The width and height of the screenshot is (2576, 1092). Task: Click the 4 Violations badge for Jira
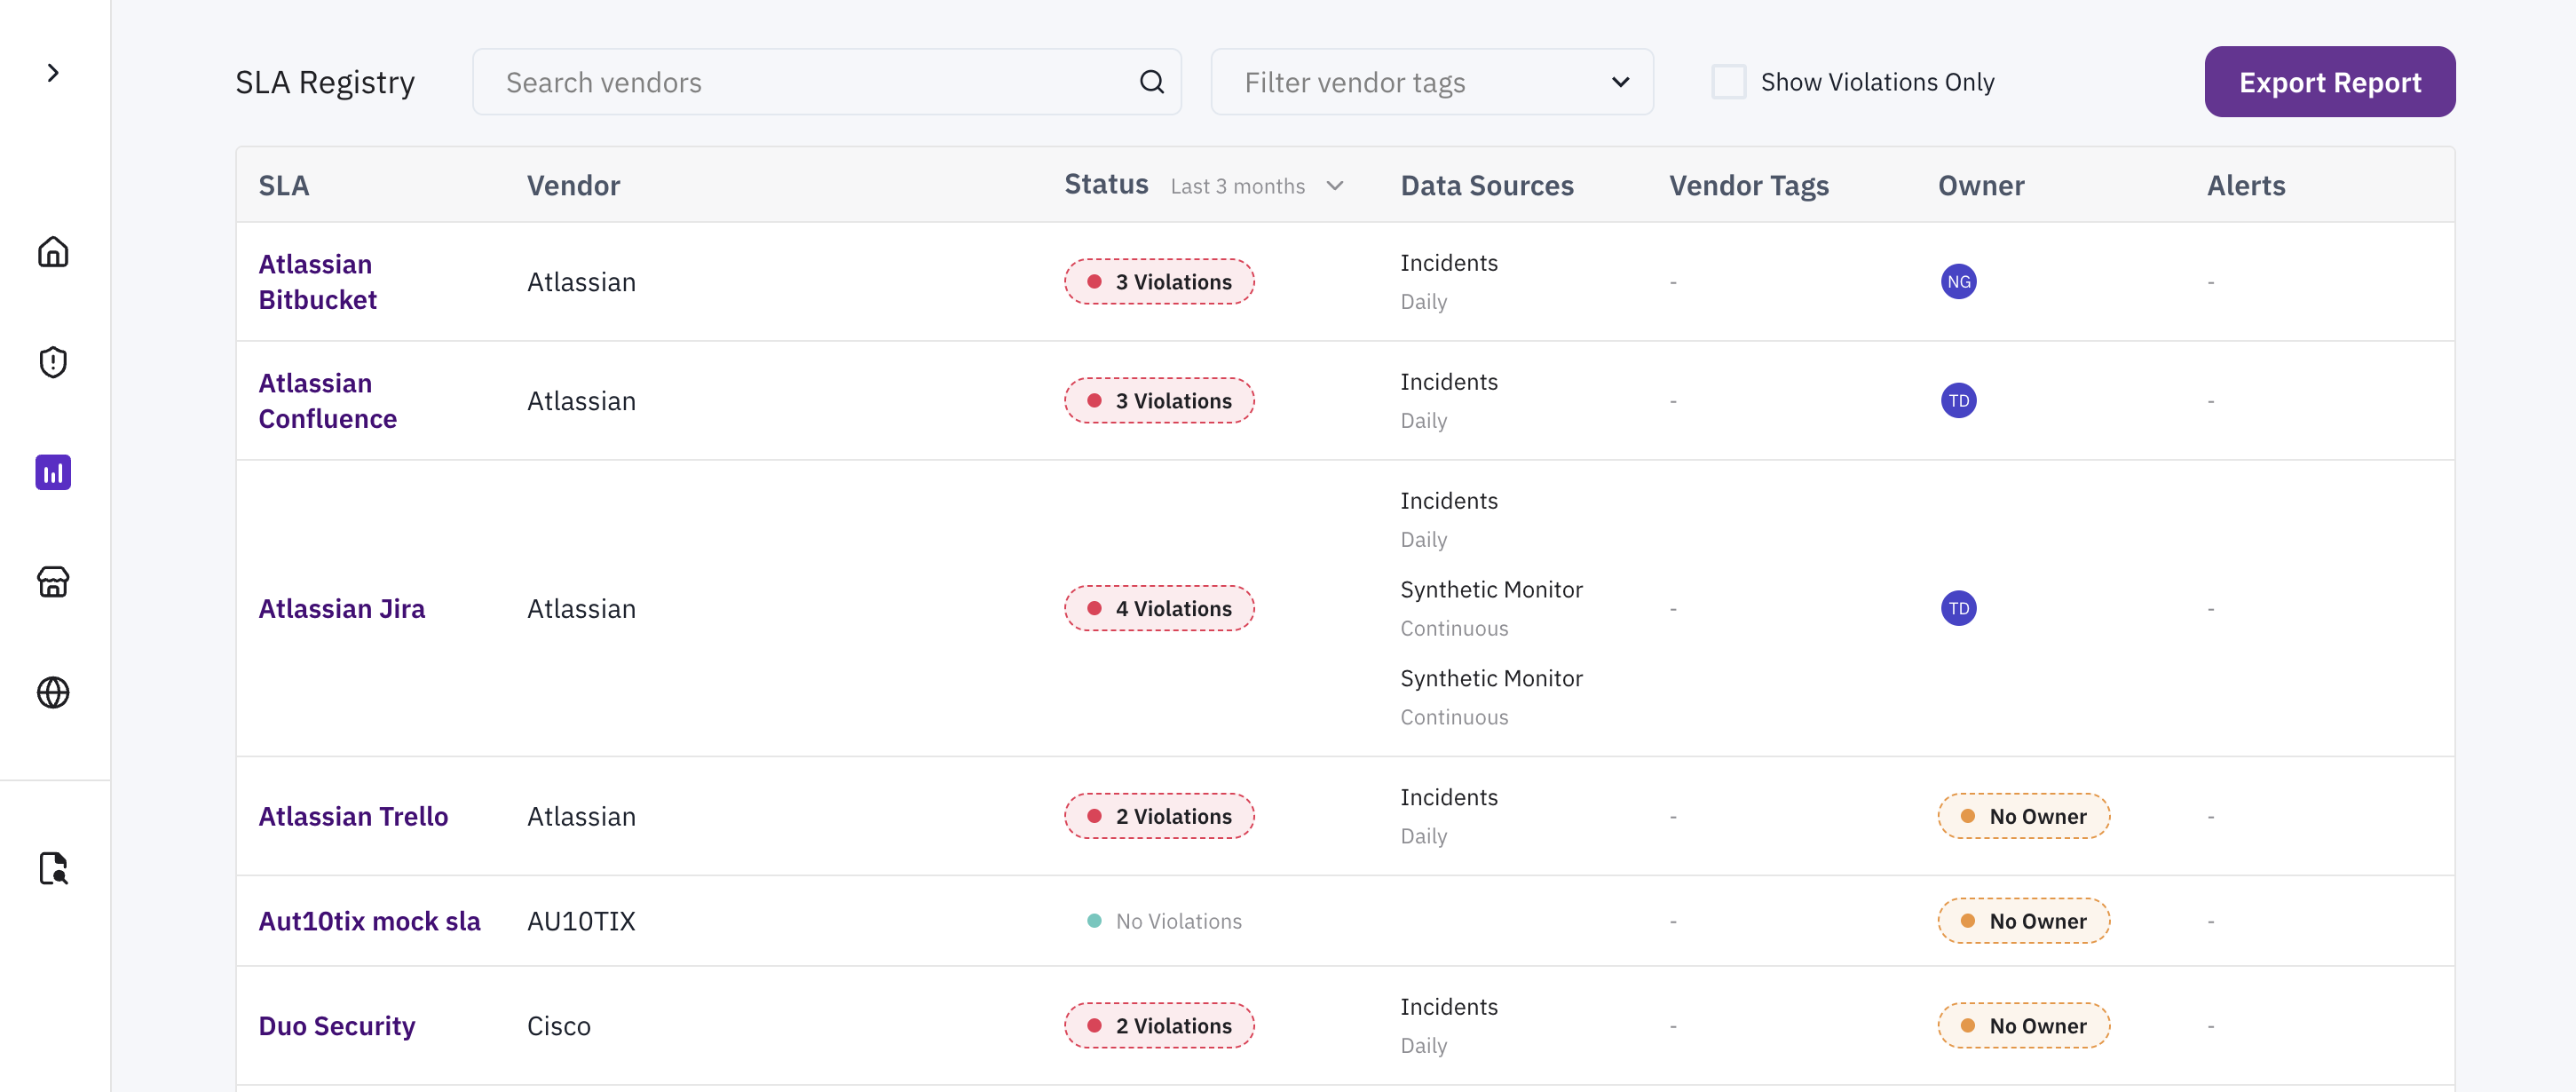click(x=1158, y=608)
